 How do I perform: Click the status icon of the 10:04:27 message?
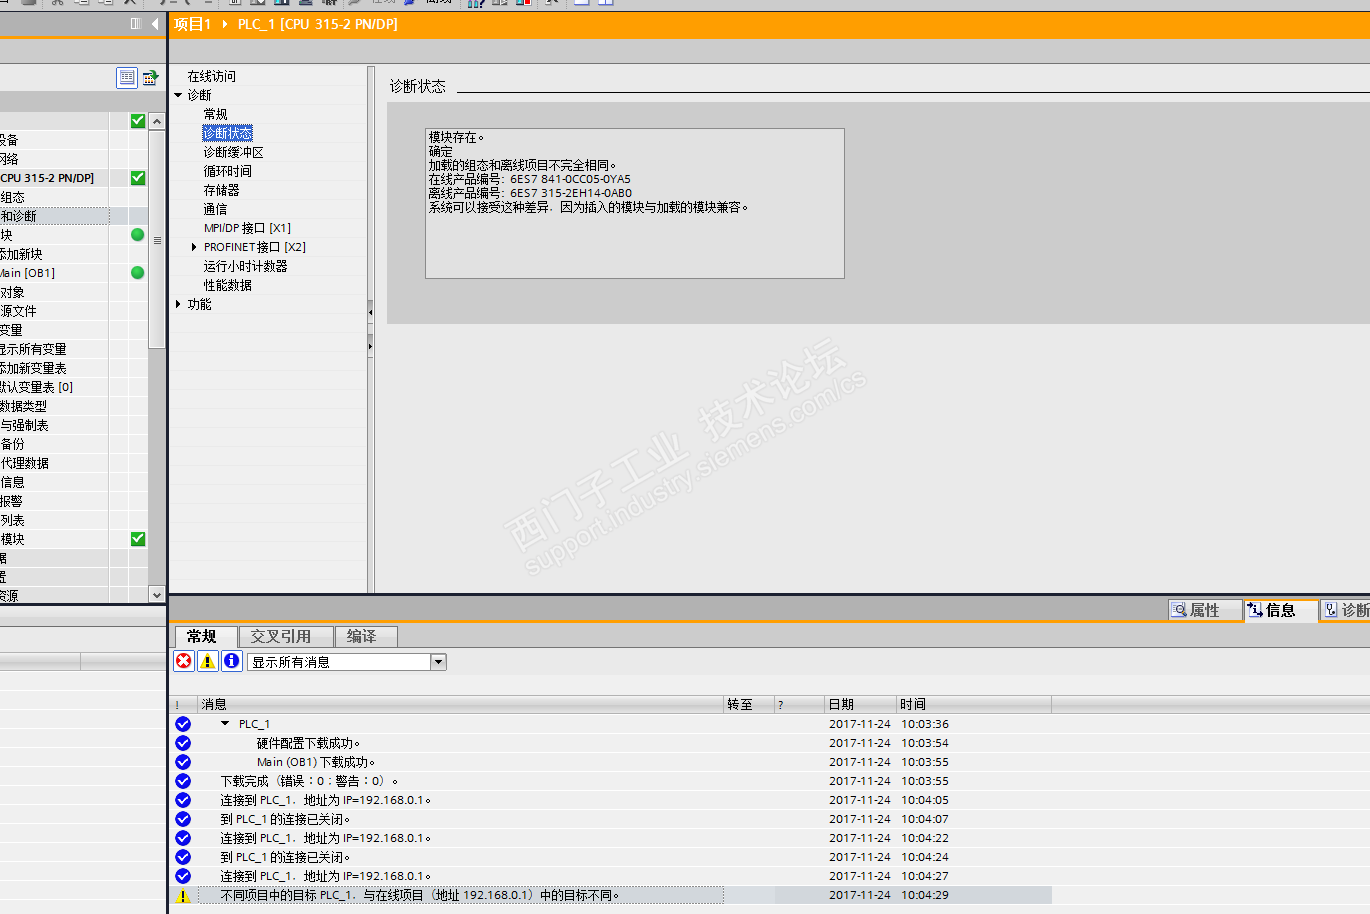(x=183, y=876)
